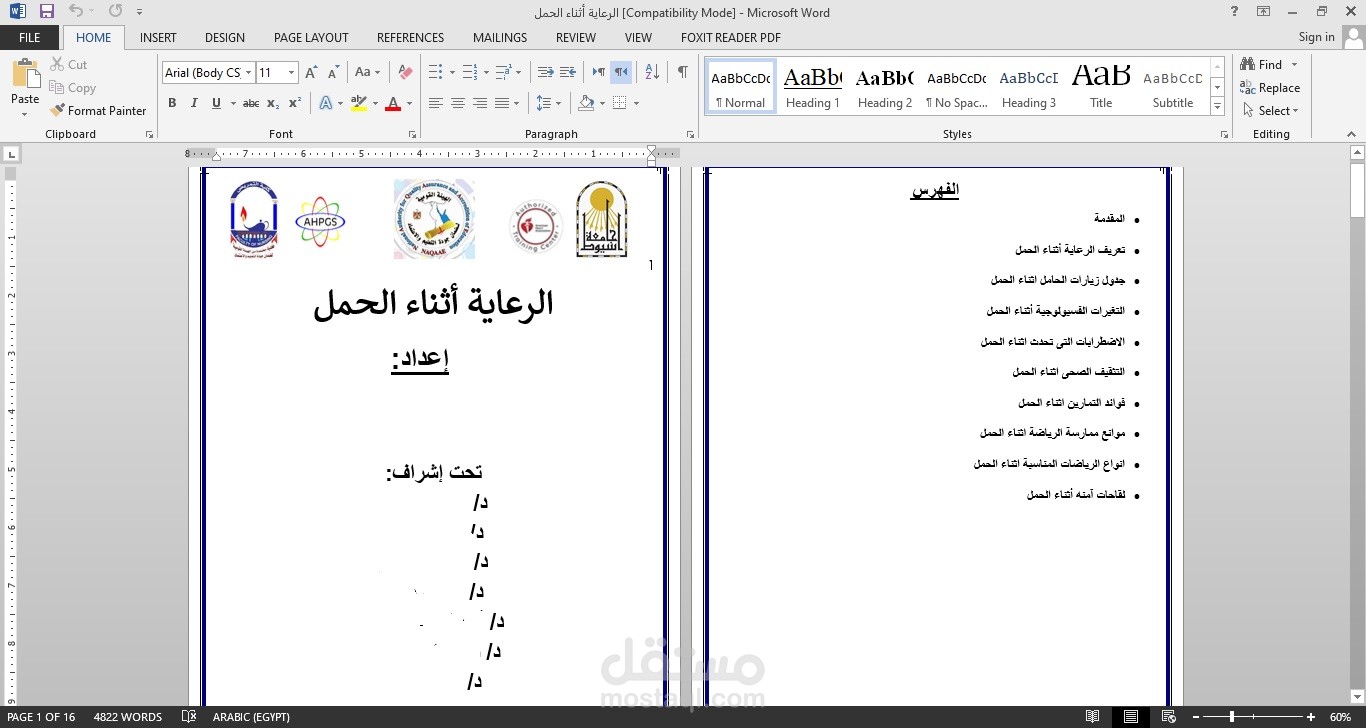
Task: Click zoom out minus button
Action: pyautogui.click(x=1194, y=717)
